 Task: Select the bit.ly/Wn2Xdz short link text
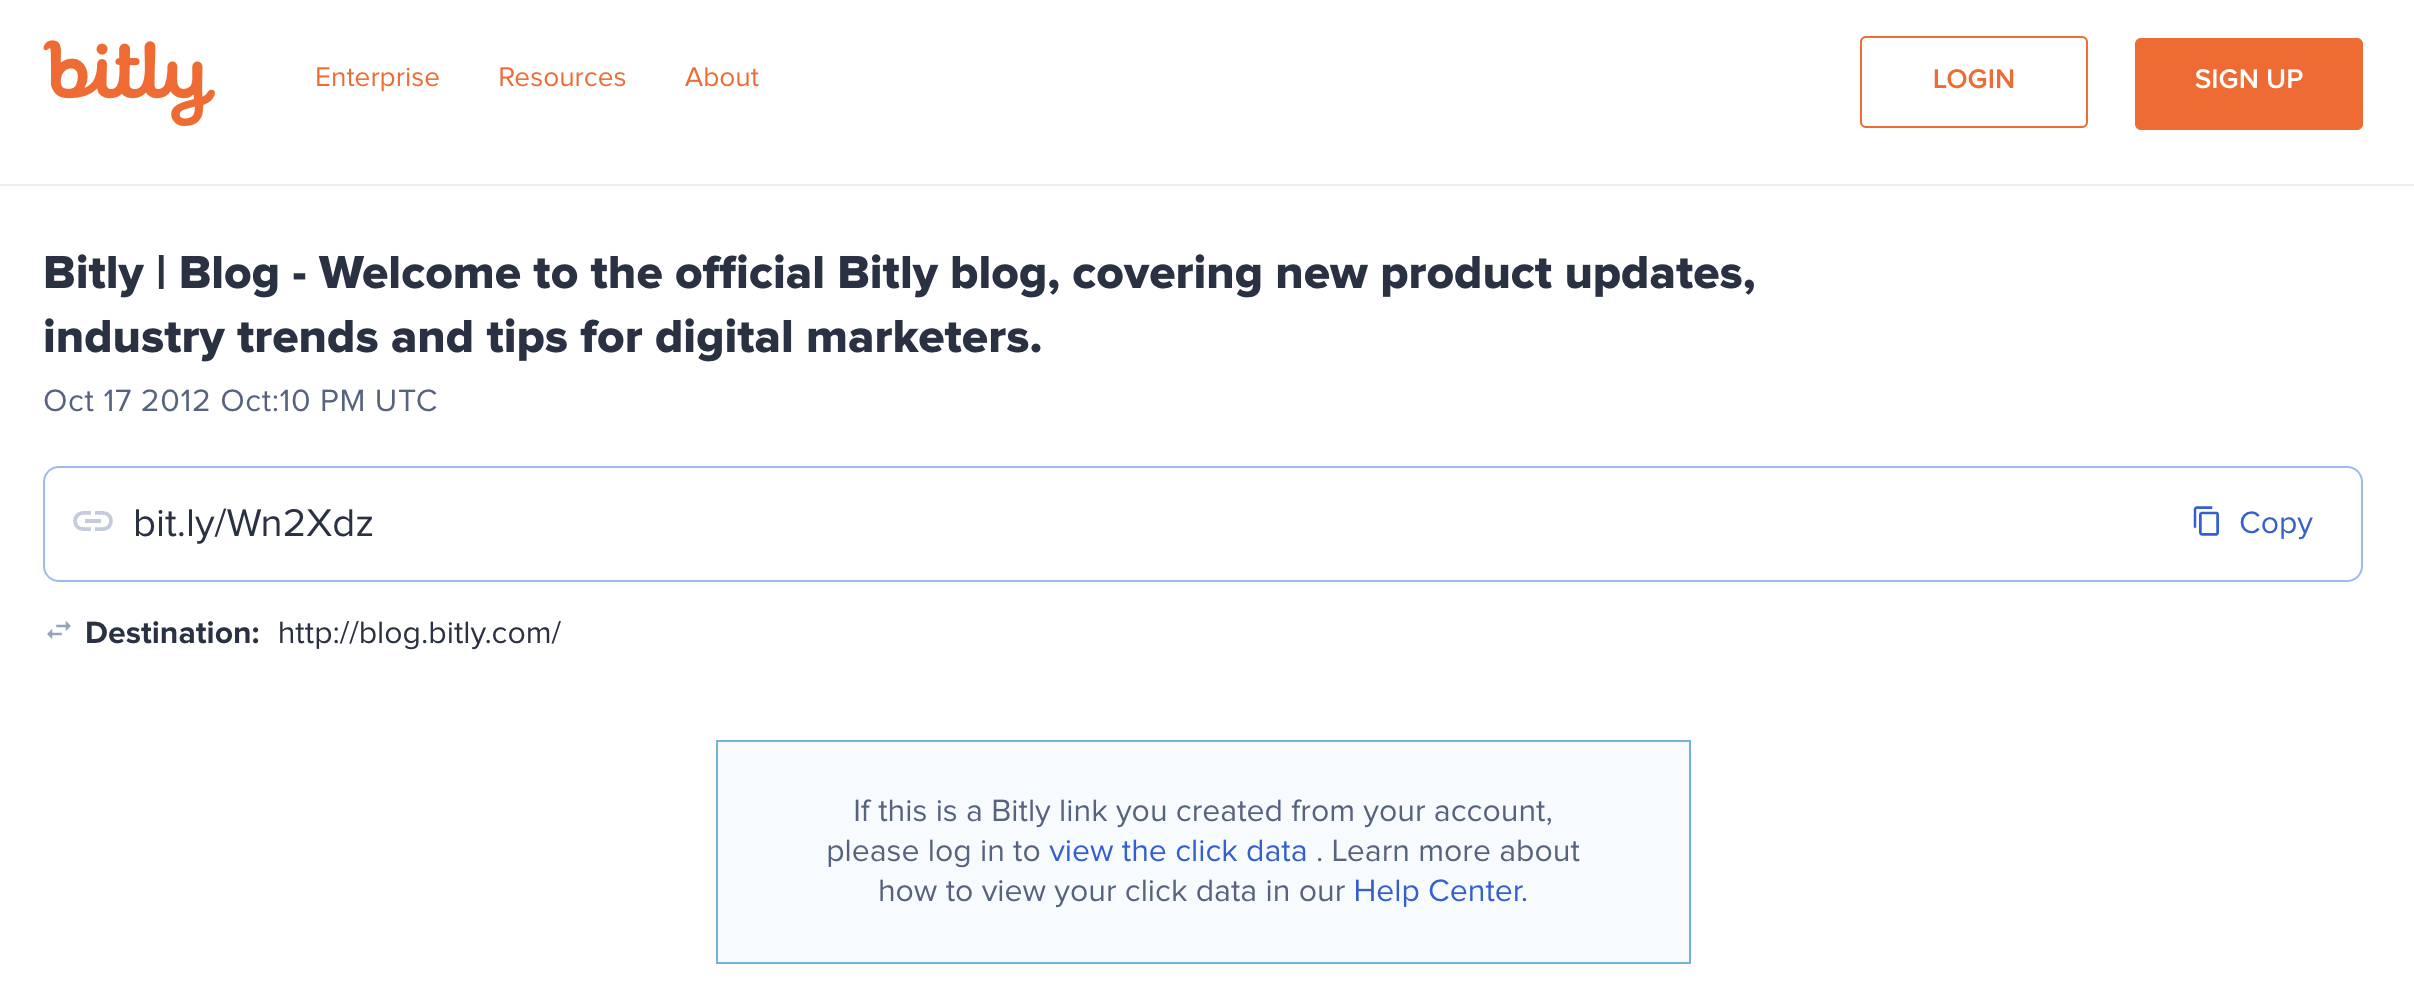[253, 524]
